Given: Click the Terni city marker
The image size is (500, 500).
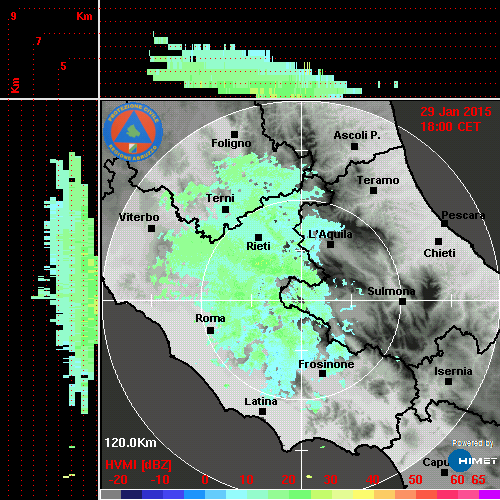Looking at the screenshot, I should 226,209.
